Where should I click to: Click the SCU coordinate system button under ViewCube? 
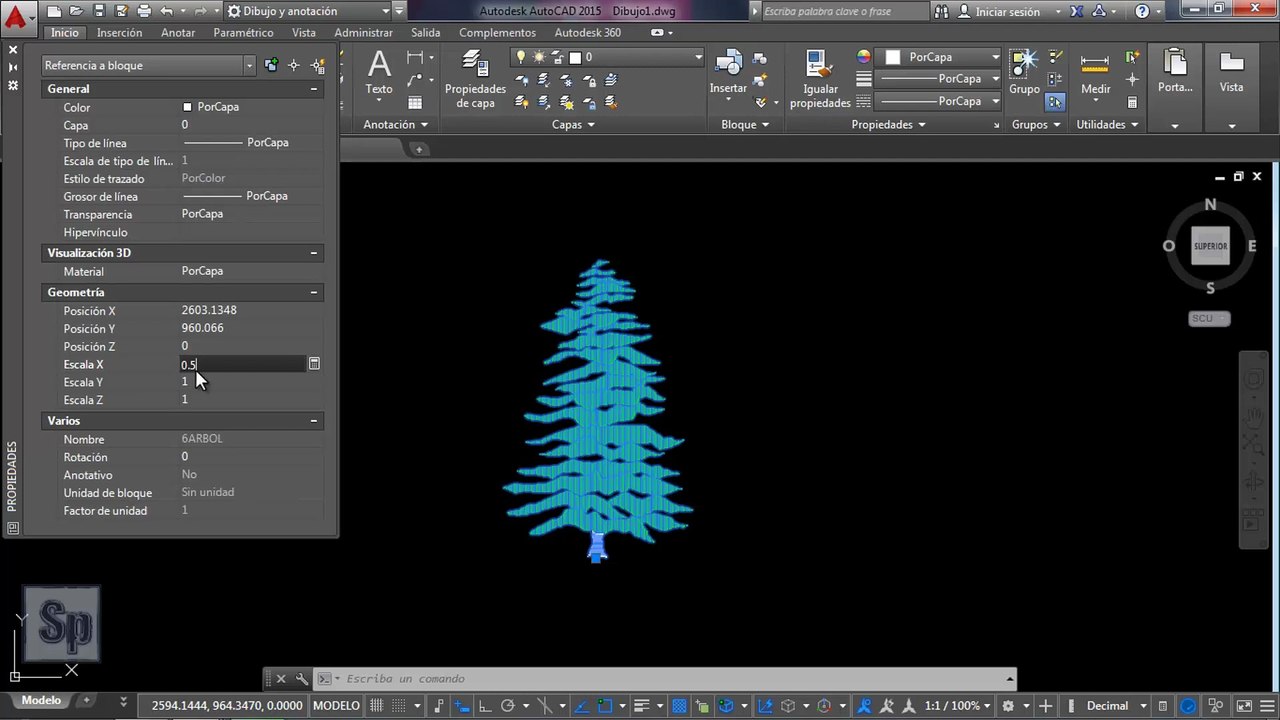[1209, 319]
